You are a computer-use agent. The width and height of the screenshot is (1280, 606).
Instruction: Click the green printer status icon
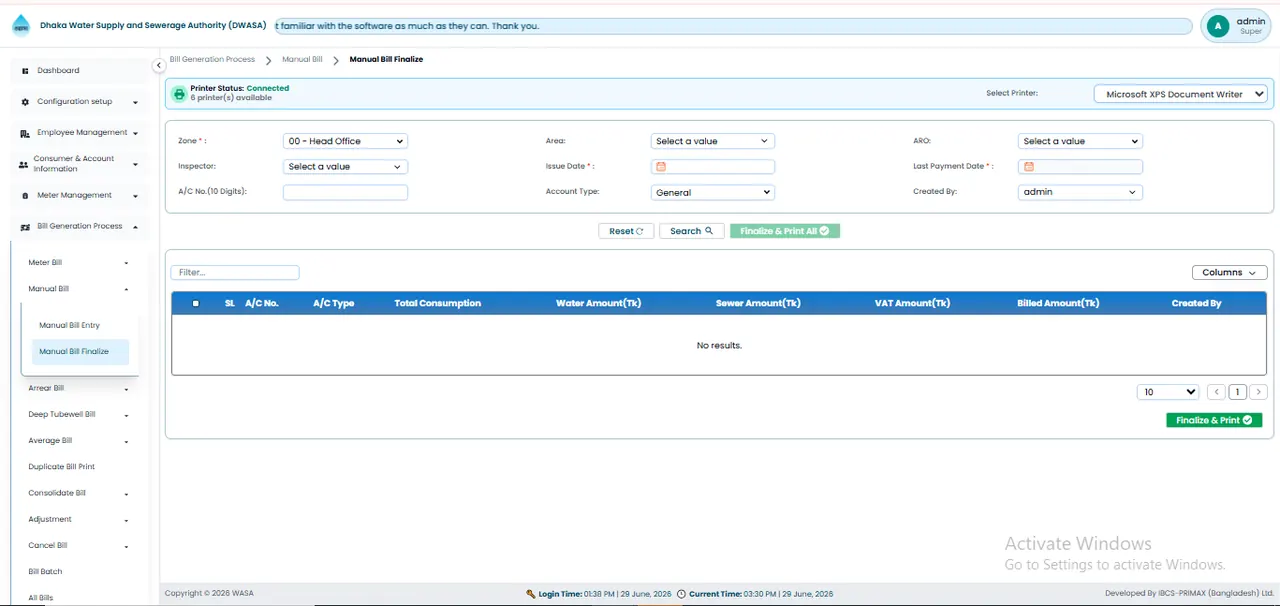pyautogui.click(x=179, y=93)
